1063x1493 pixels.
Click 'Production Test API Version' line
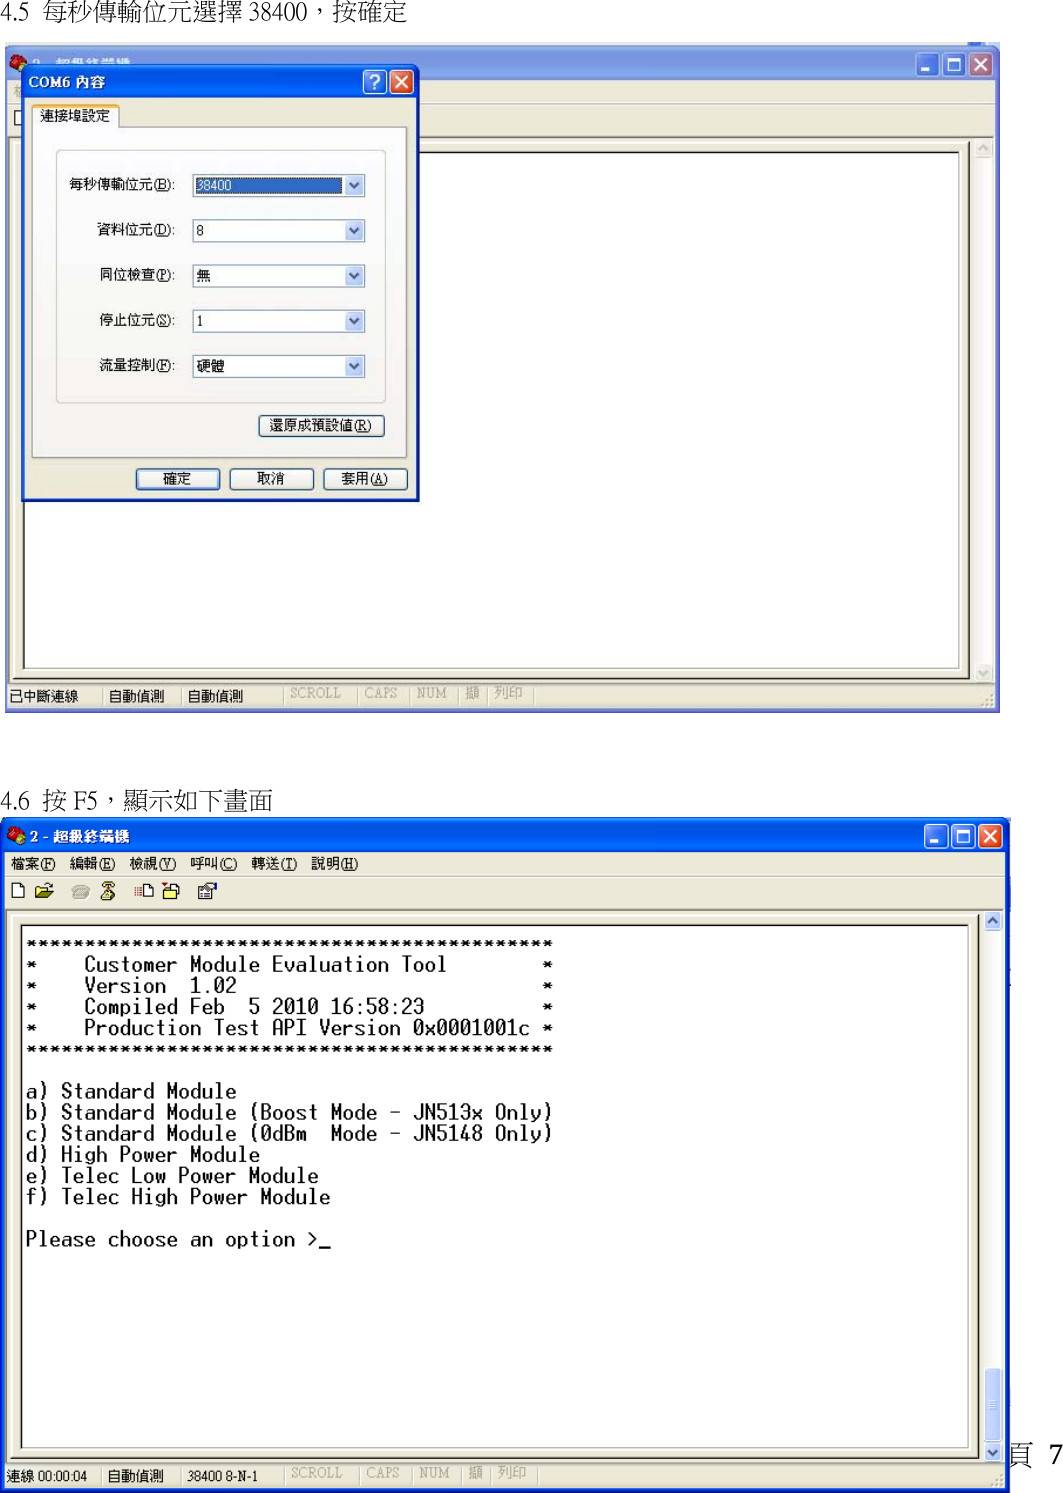click(307, 1027)
